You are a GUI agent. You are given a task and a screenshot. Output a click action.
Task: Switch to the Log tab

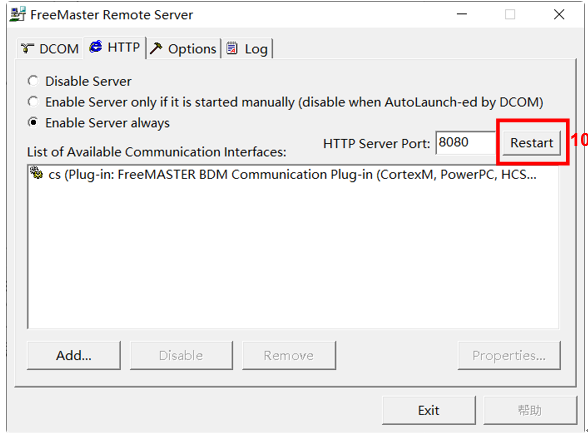click(x=247, y=48)
